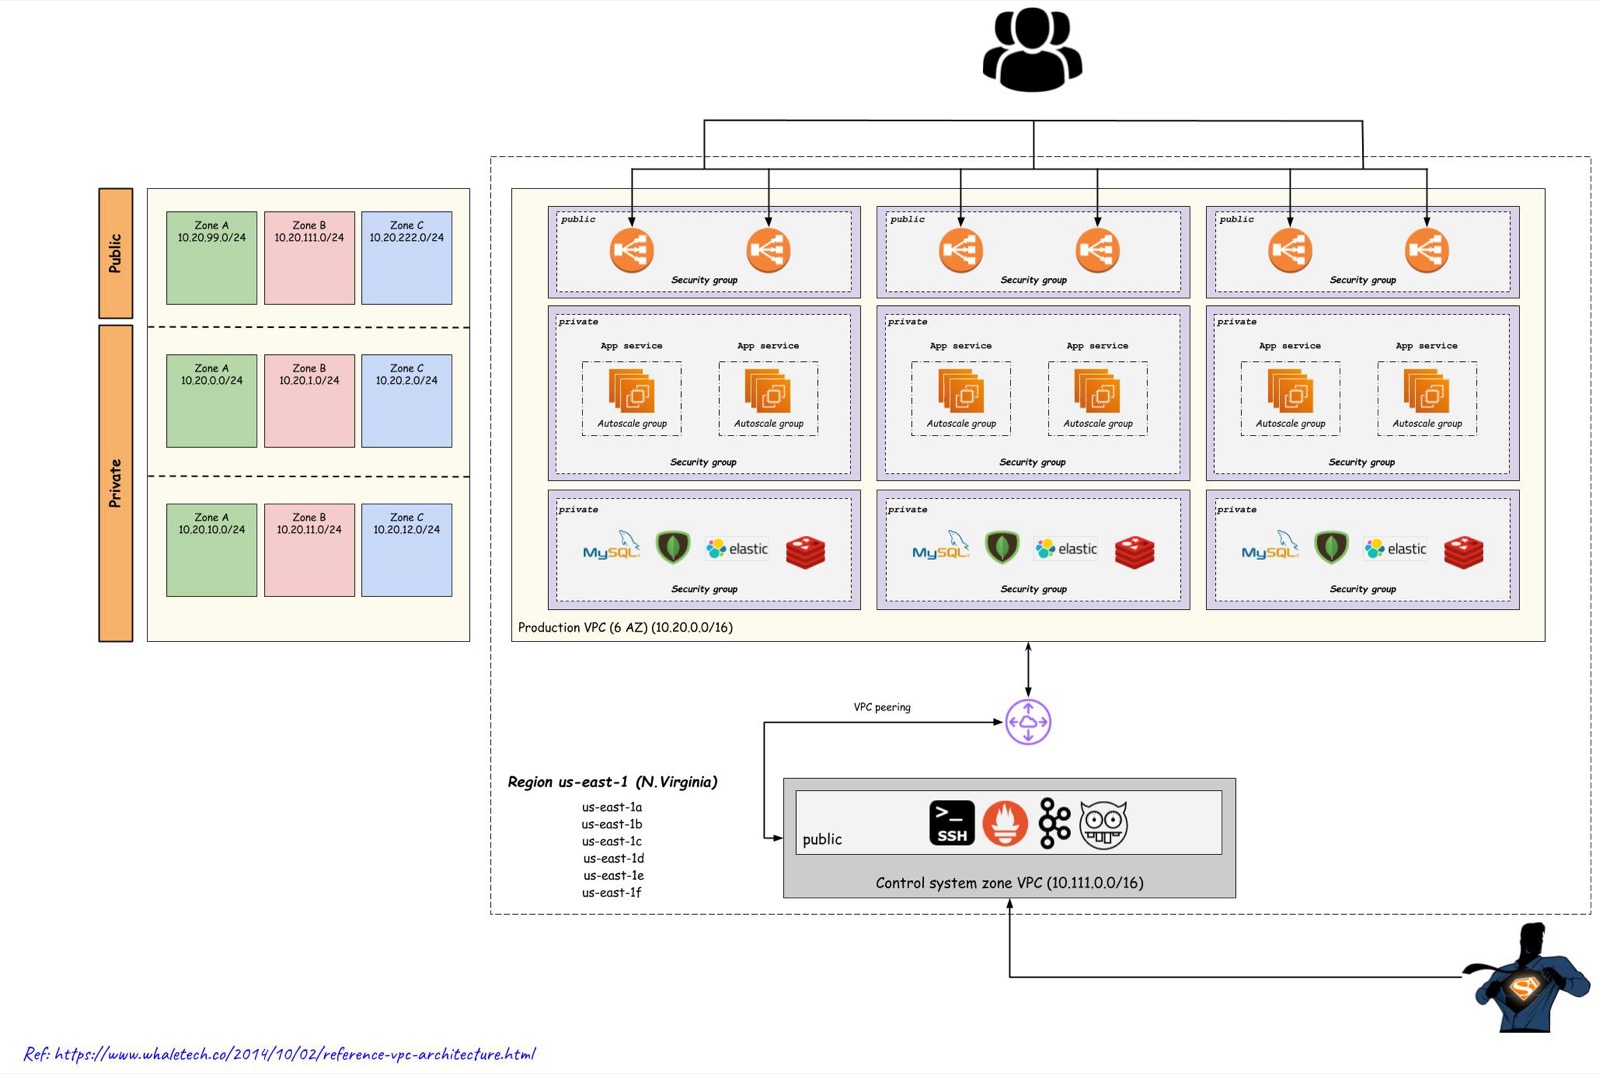The image size is (1600, 1074).
Task: Click the "VPC peering" label
Action: (x=882, y=707)
